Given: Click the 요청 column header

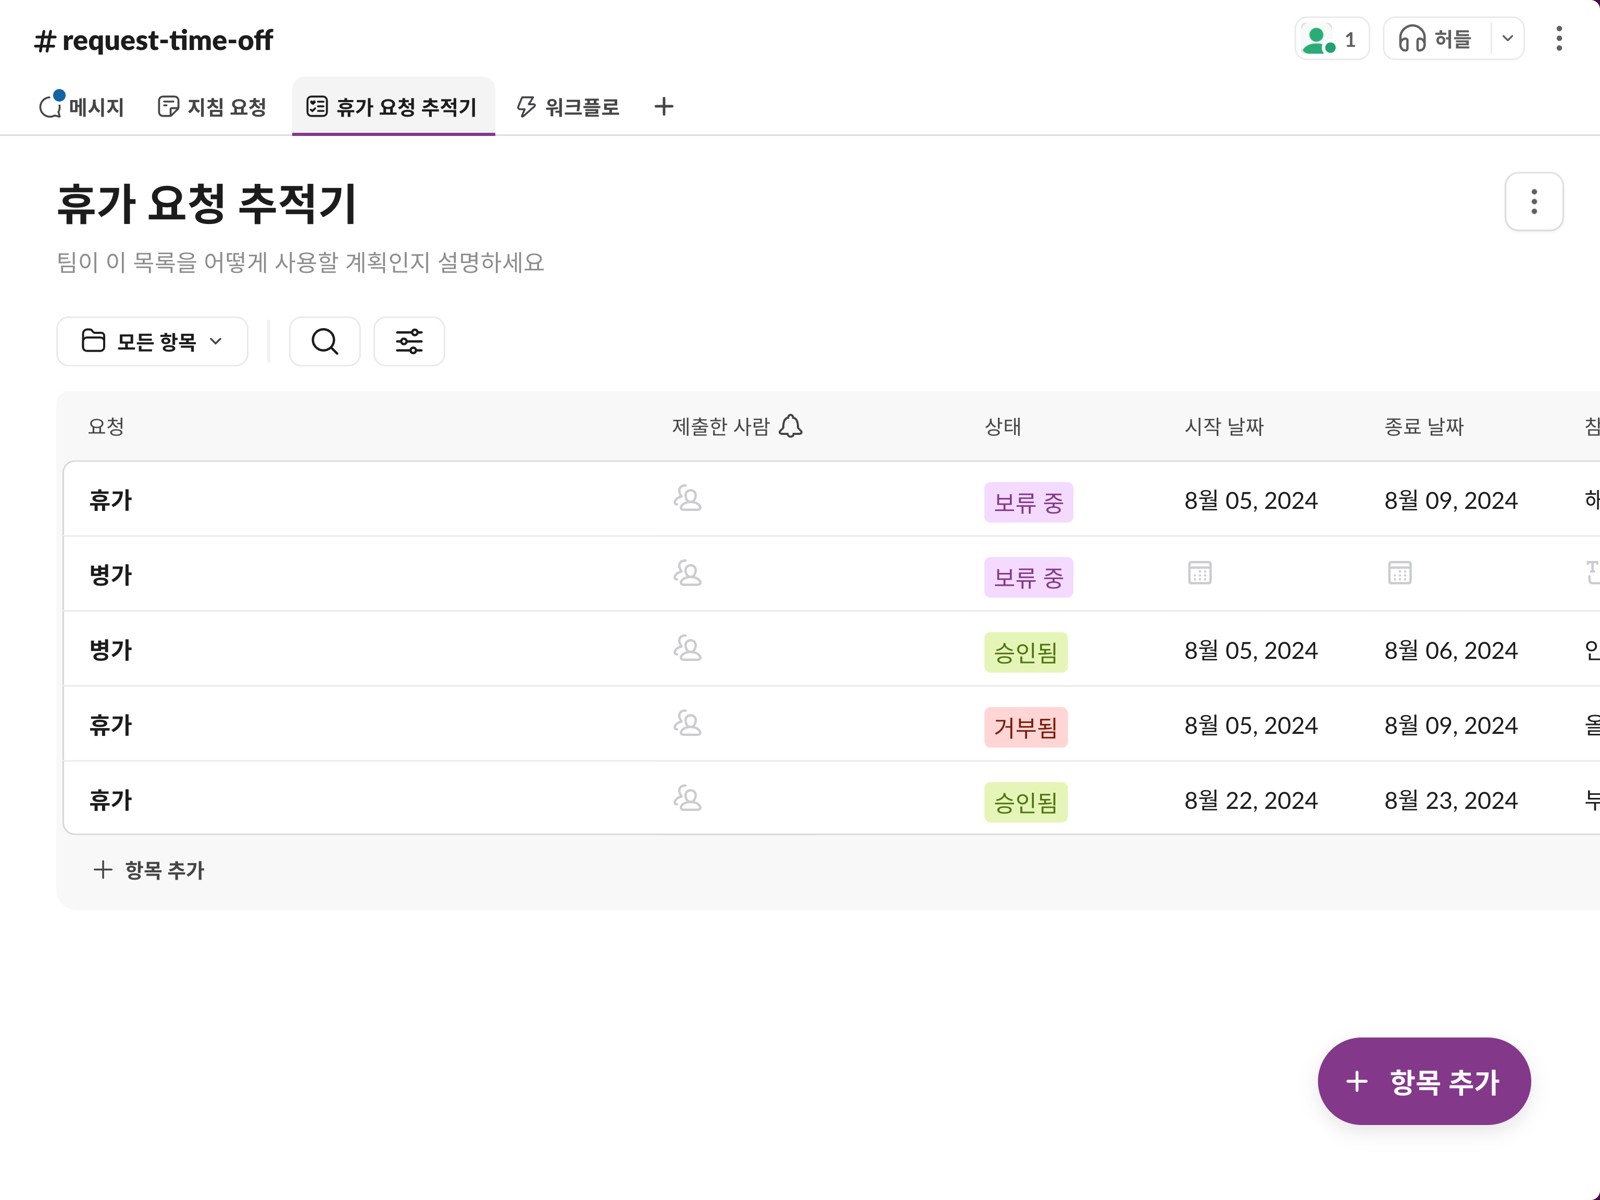Looking at the screenshot, I should [x=106, y=426].
